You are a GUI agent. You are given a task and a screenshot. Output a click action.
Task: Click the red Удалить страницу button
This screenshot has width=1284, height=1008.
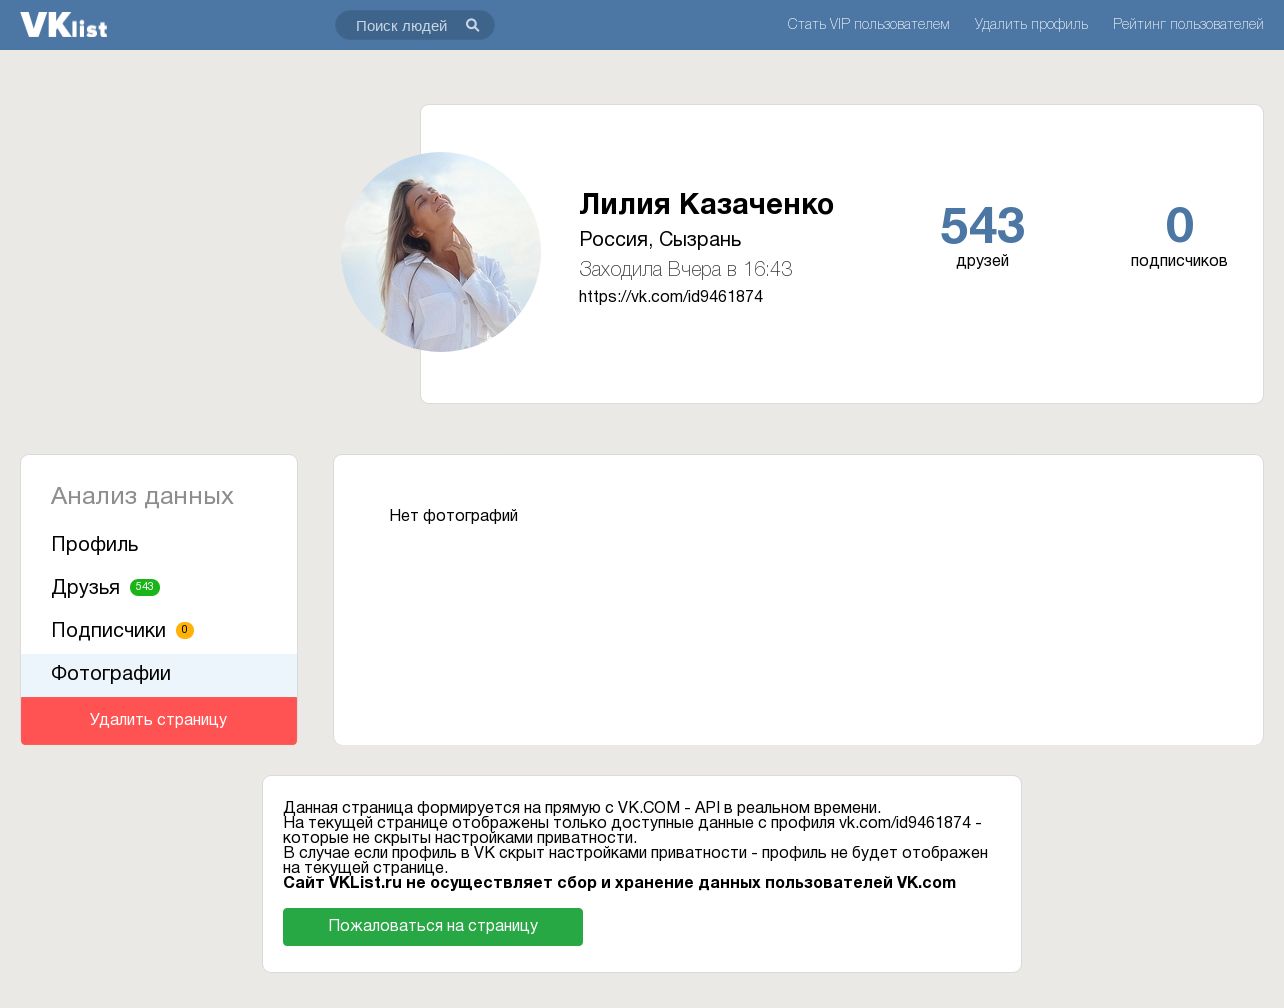pyautogui.click(x=159, y=720)
